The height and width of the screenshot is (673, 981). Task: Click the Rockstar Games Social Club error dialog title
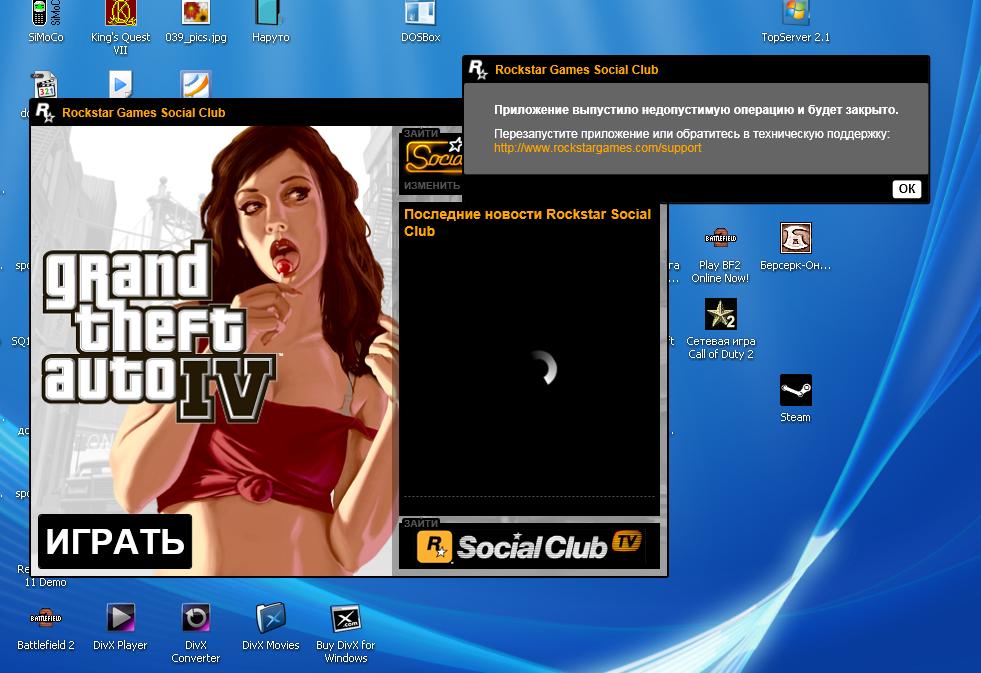point(576,70)
